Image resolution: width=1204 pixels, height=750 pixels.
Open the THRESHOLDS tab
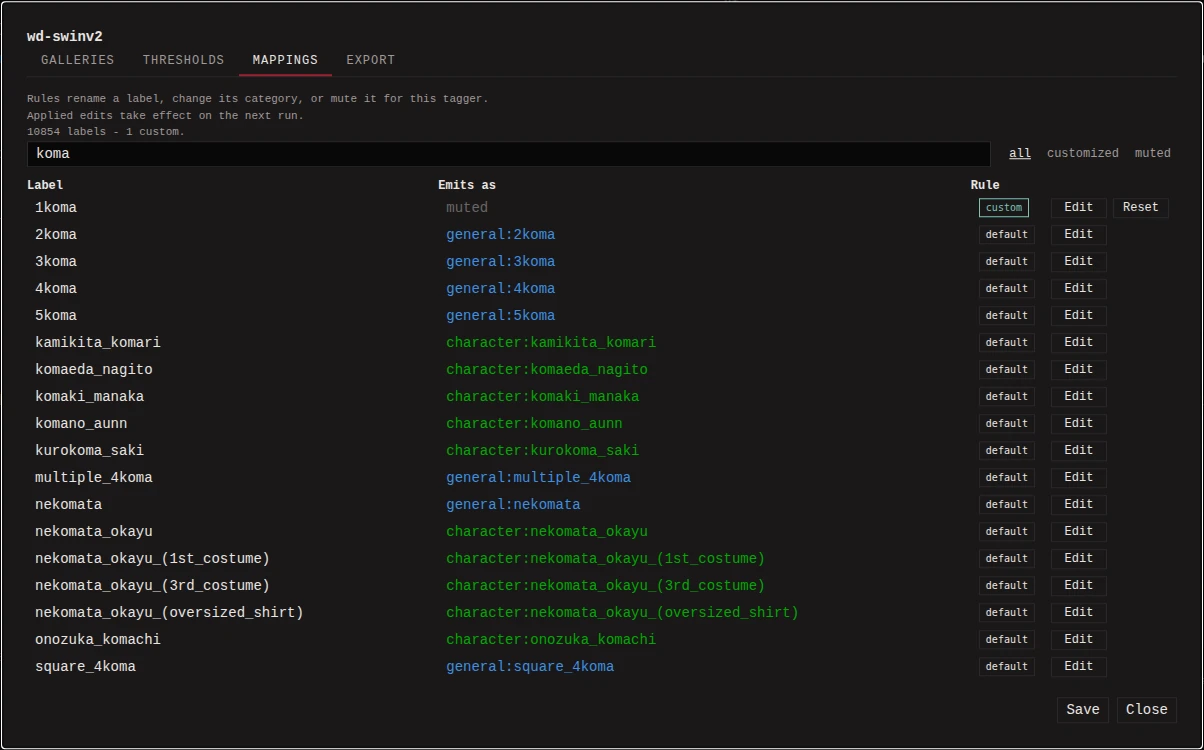183,60
